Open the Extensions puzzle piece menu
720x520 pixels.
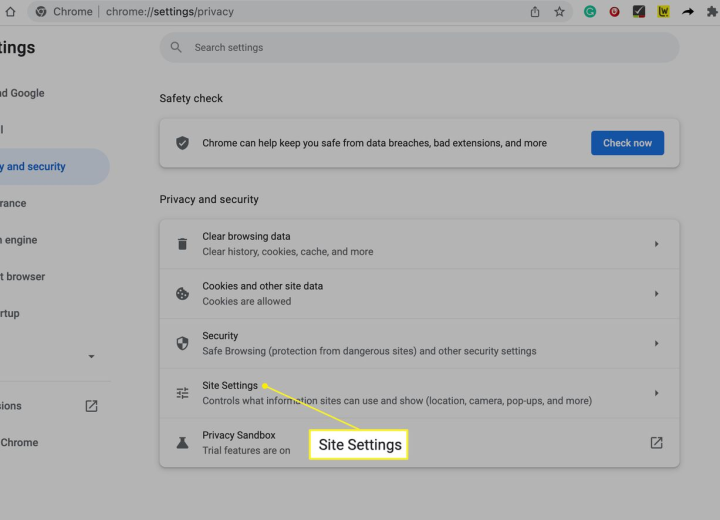coord(712,11)
